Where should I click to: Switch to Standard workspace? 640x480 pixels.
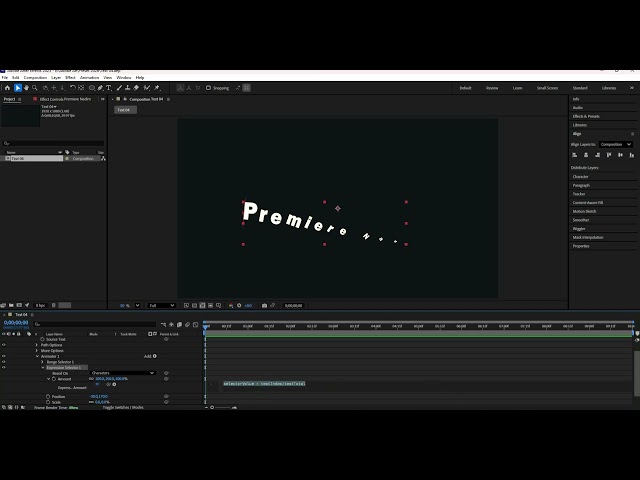click(x=580, y=88)
